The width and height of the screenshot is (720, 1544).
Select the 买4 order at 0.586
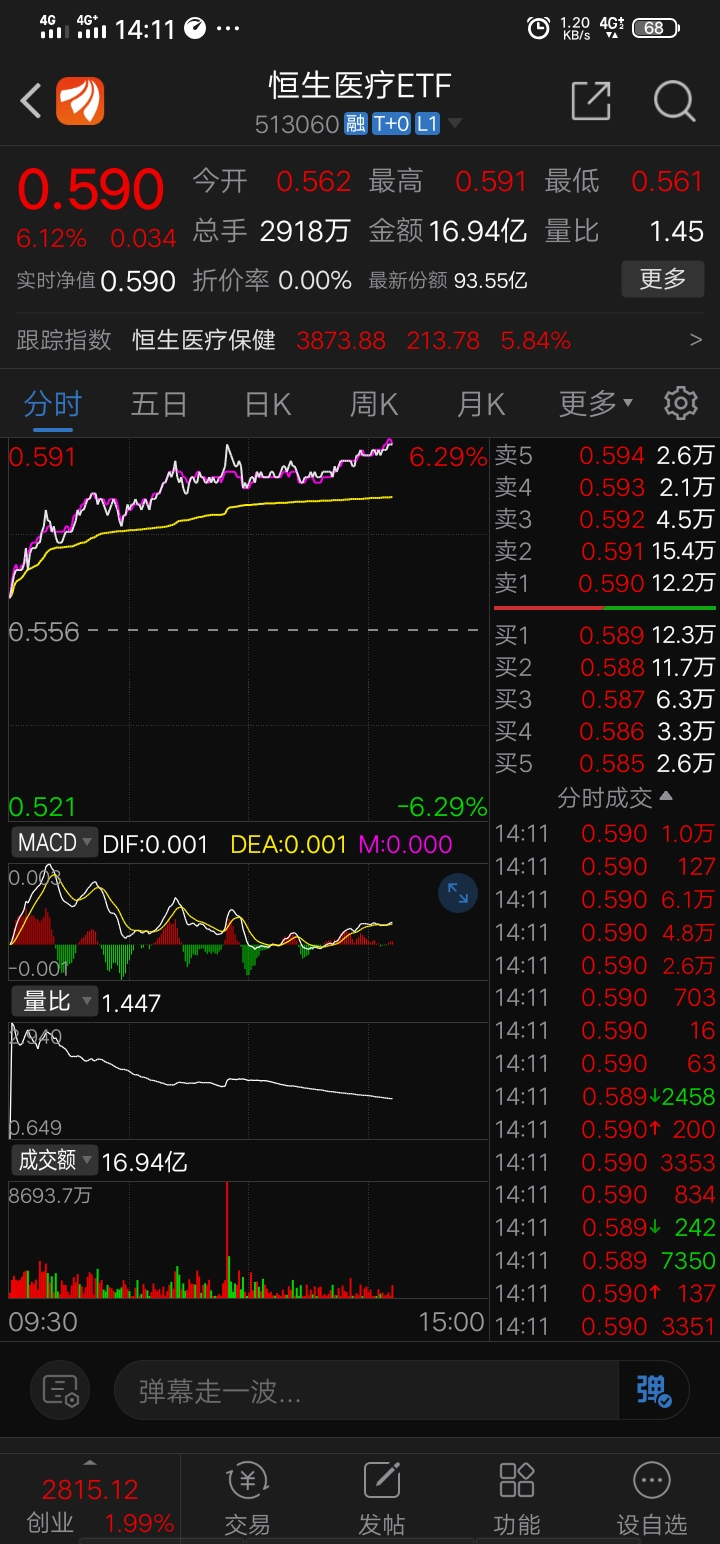point(605,731)
